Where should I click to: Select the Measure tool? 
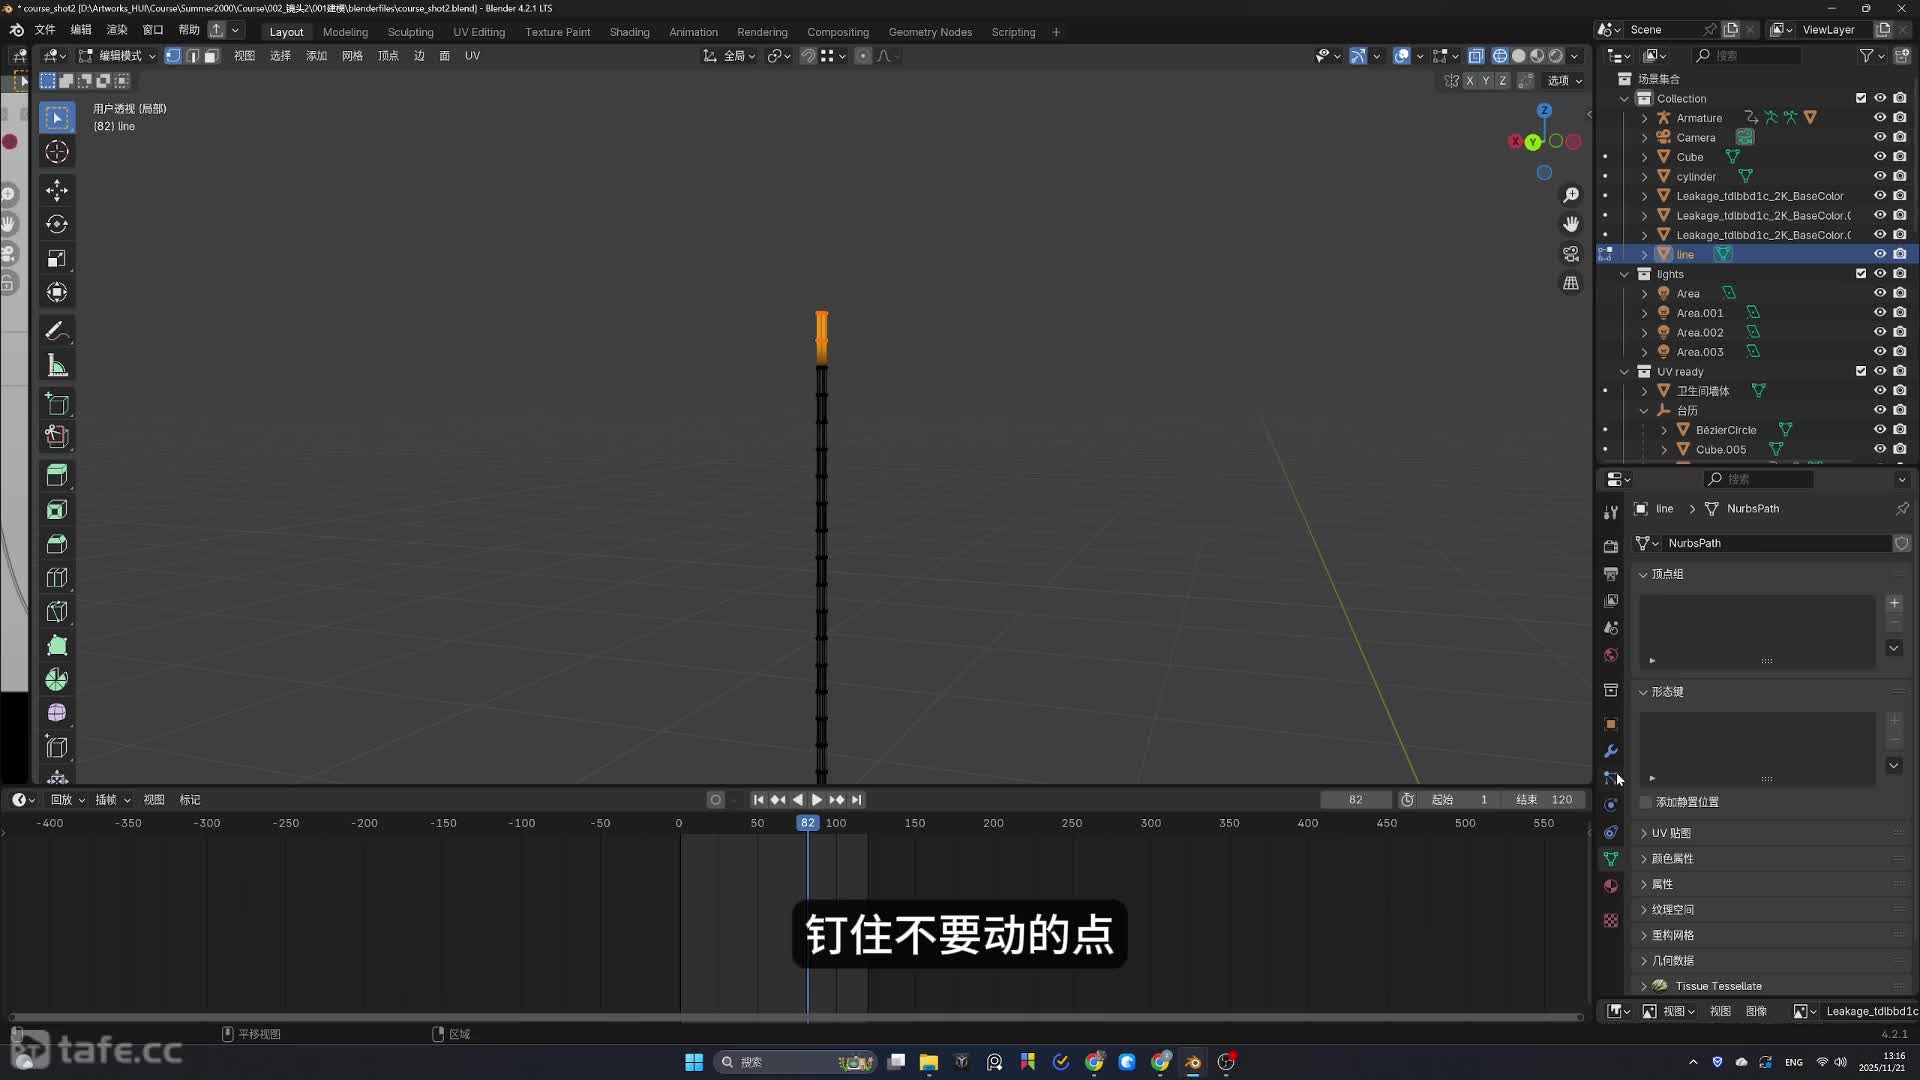point(57,366)
